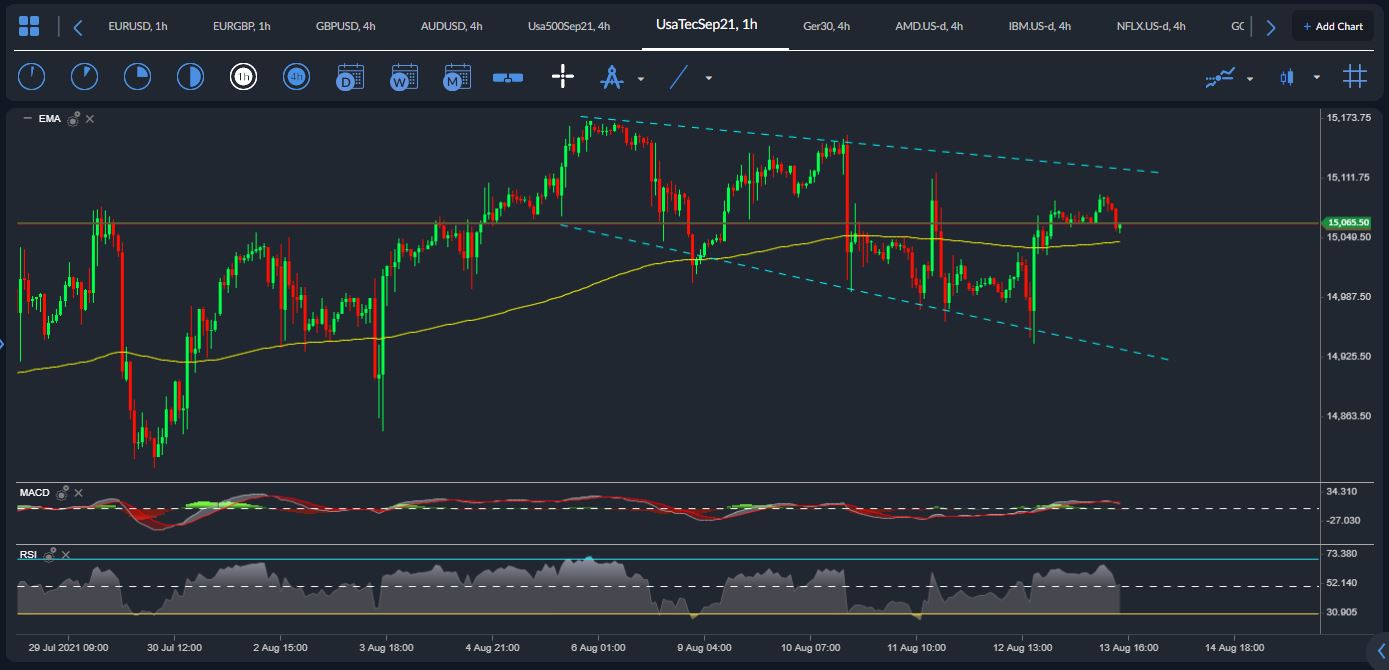This screenshot has height=670, width=1389.
Task: Click the current price label 15,065.50
Action: pyautogui.click(x=1347, y=223)
